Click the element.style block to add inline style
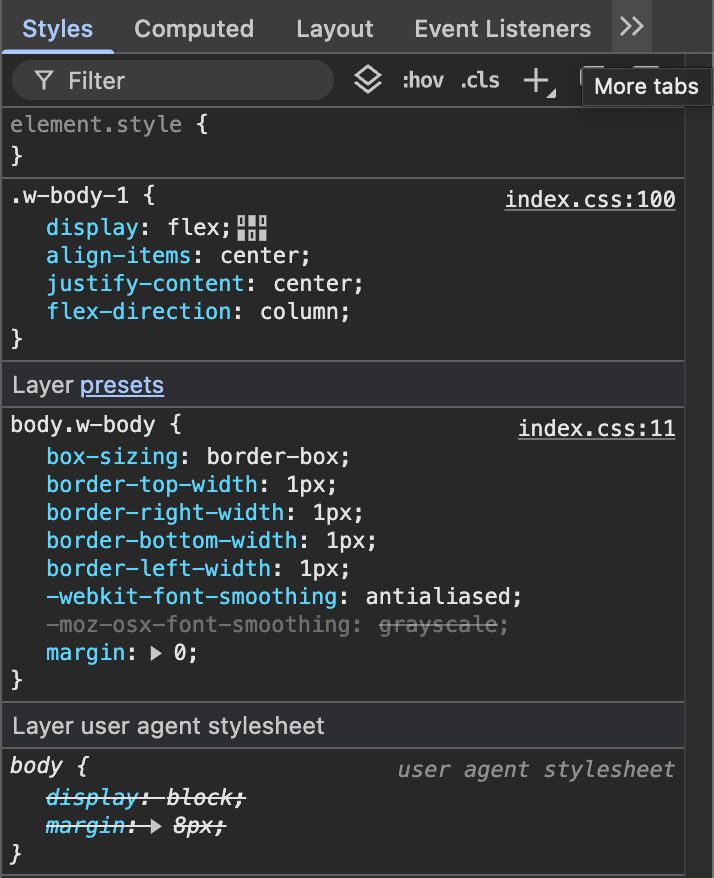Viewport: 714px width, 878px height. (x=100, y=125)
